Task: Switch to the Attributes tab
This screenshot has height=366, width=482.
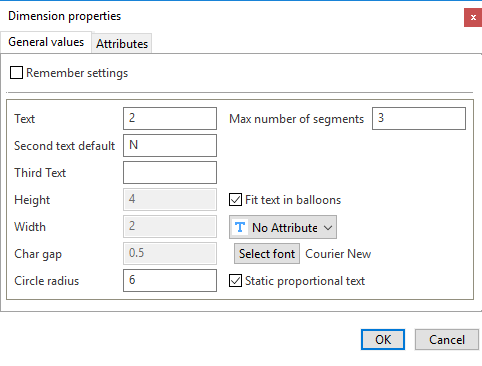Action: [122, 44]
